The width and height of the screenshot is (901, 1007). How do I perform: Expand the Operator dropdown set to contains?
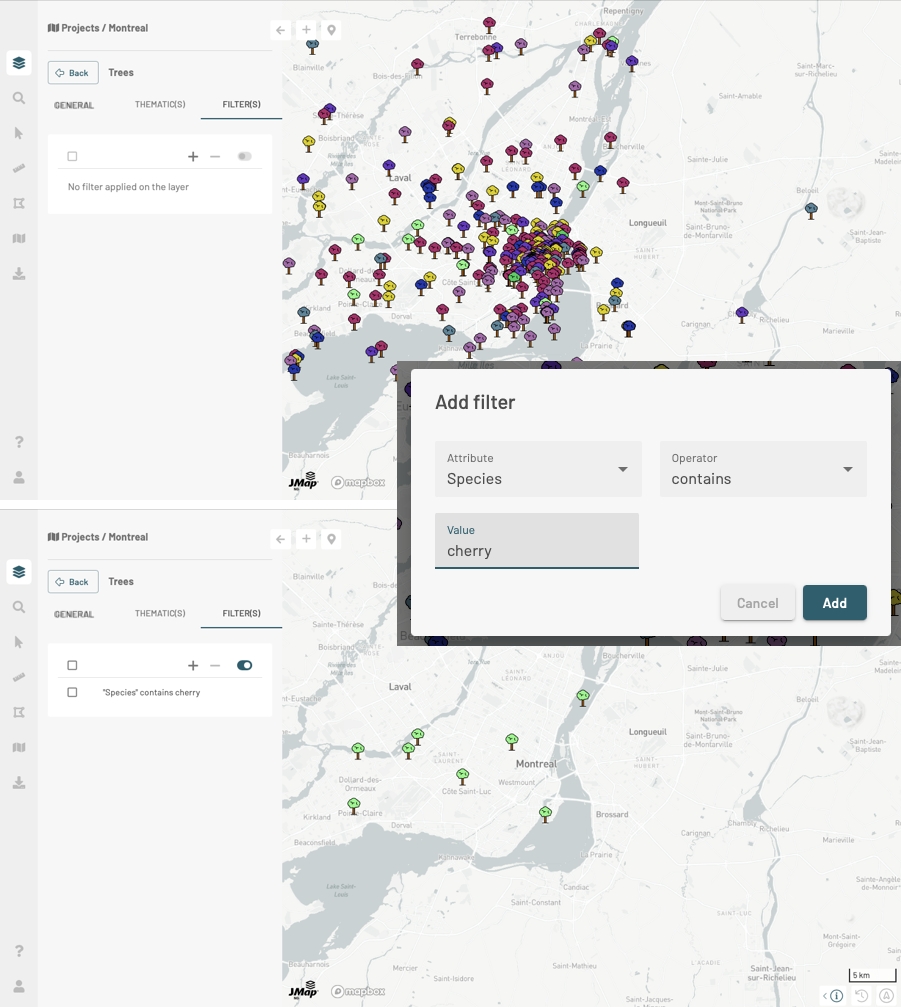[762, 469]
